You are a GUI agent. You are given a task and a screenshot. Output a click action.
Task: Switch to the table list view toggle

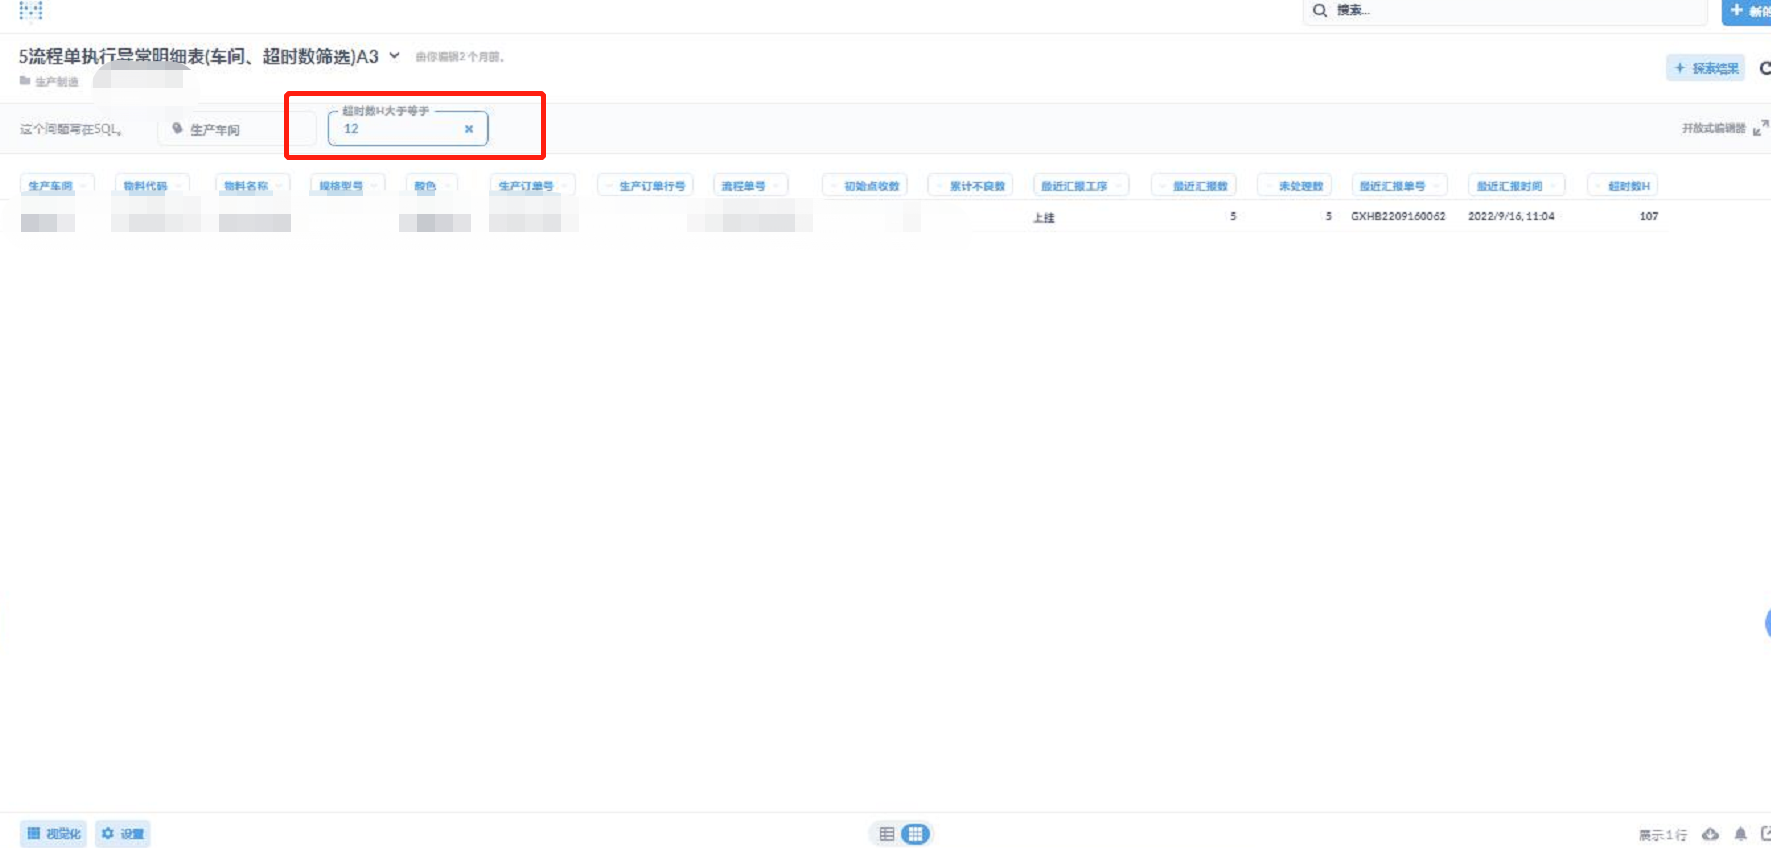point(887,834)
